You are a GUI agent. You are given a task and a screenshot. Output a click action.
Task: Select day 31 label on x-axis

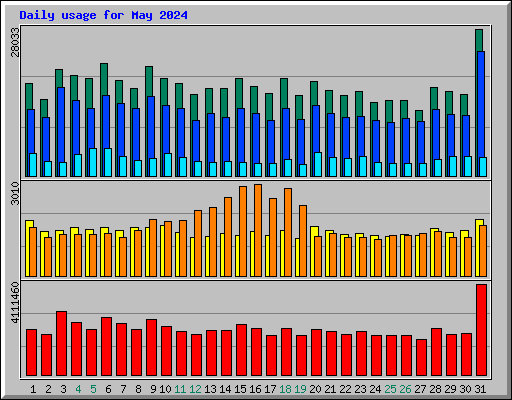[x=480, y=389]
